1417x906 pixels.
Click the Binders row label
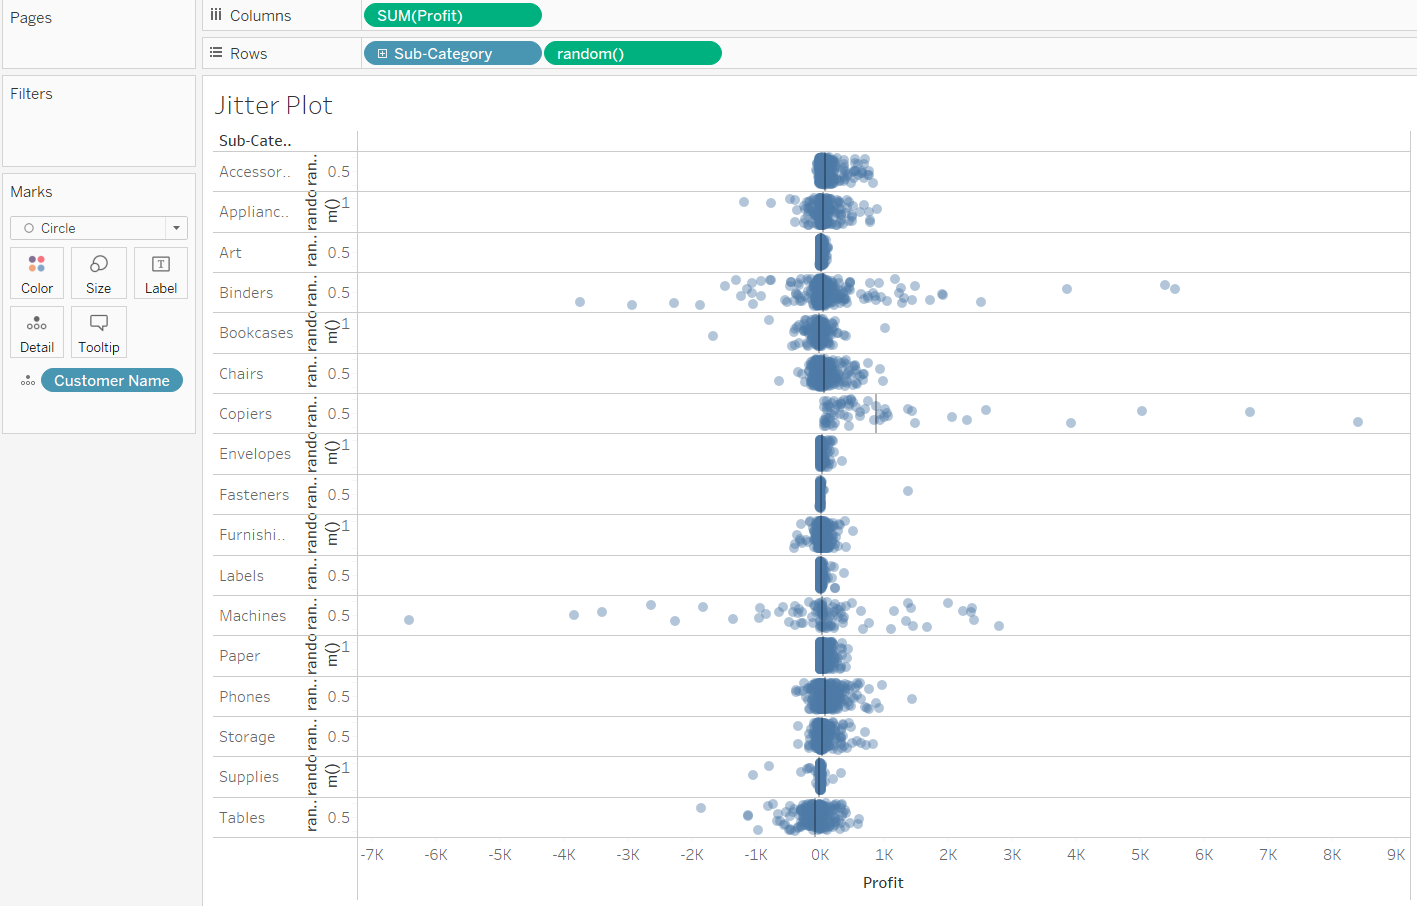246,293
